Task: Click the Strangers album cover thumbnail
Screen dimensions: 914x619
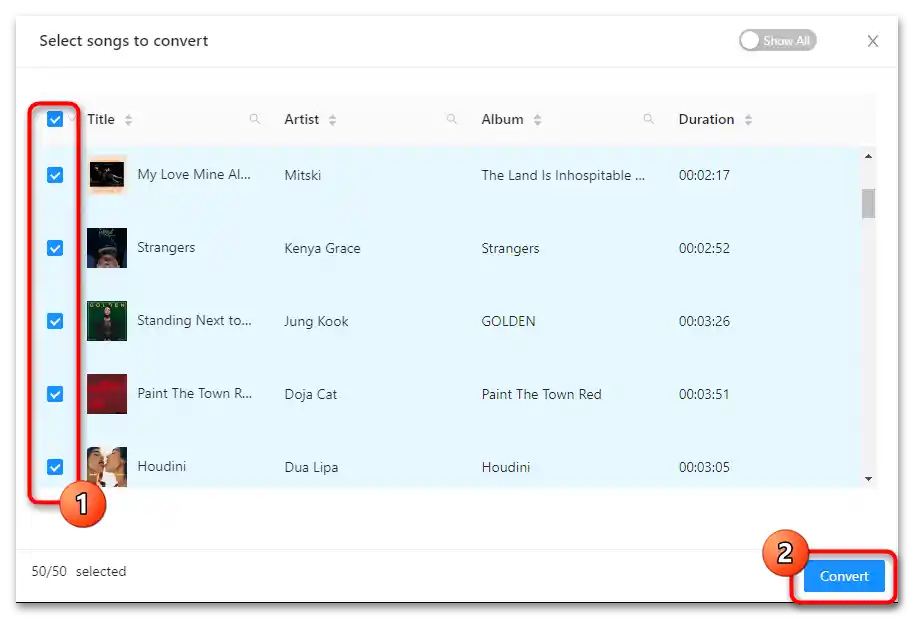Action: pyautogui.click(x=107, y=248)
